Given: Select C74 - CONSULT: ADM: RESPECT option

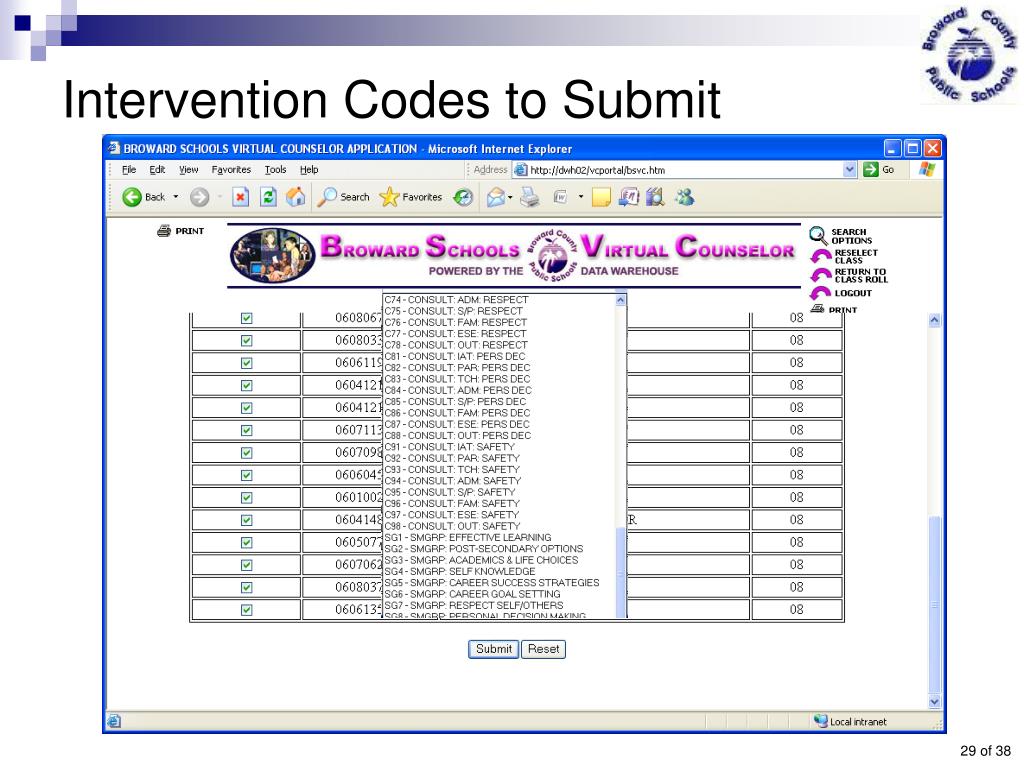Looking at the screenshot, I should (456, 300).
